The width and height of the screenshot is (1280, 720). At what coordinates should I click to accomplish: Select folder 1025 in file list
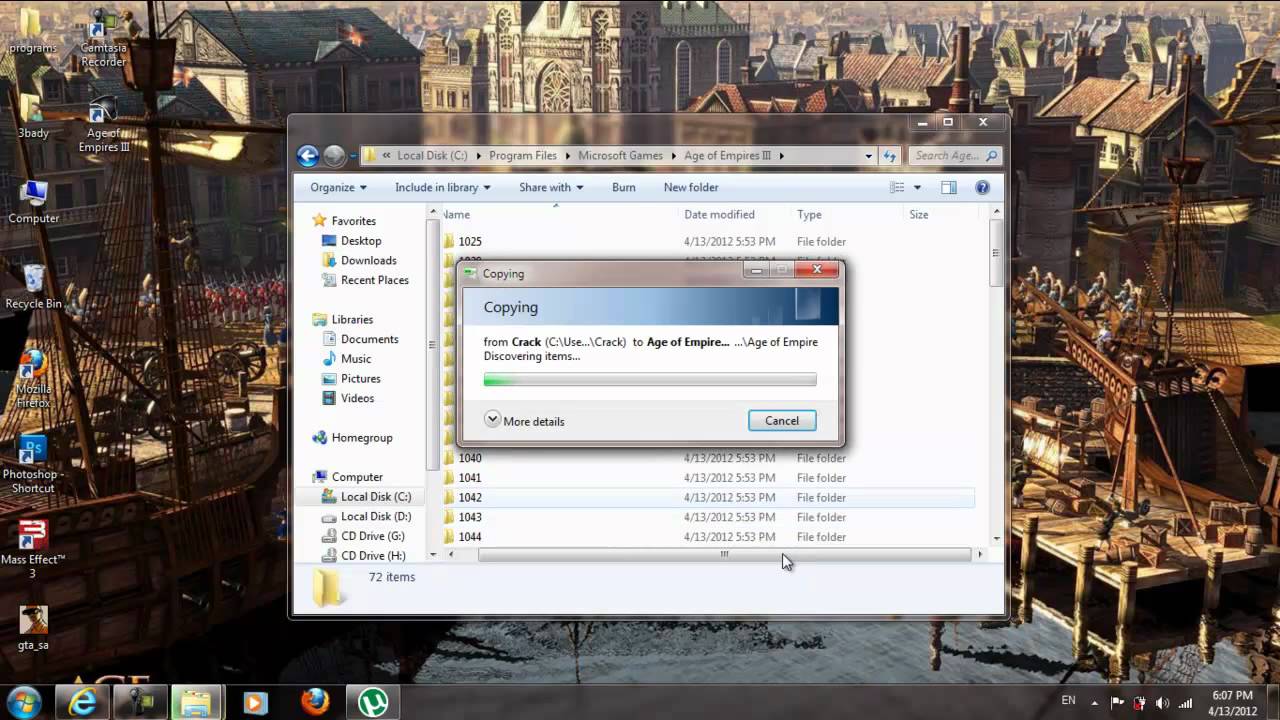click(707, 241)
